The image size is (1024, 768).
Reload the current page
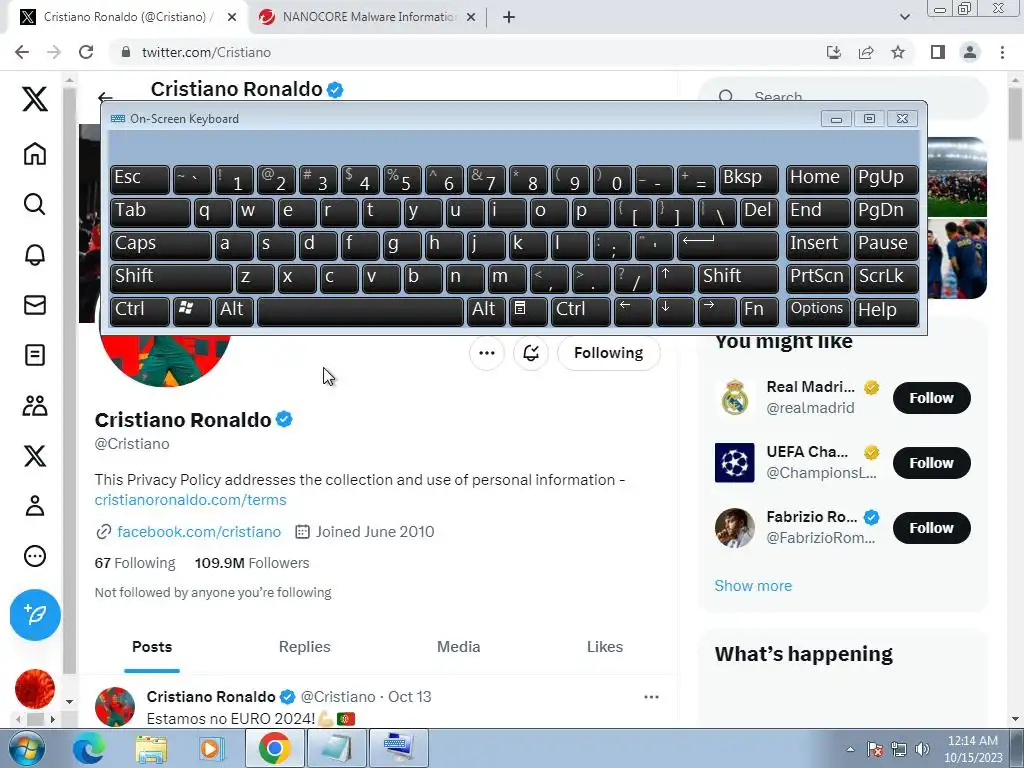pyautogui.click(x=86, y=52)
